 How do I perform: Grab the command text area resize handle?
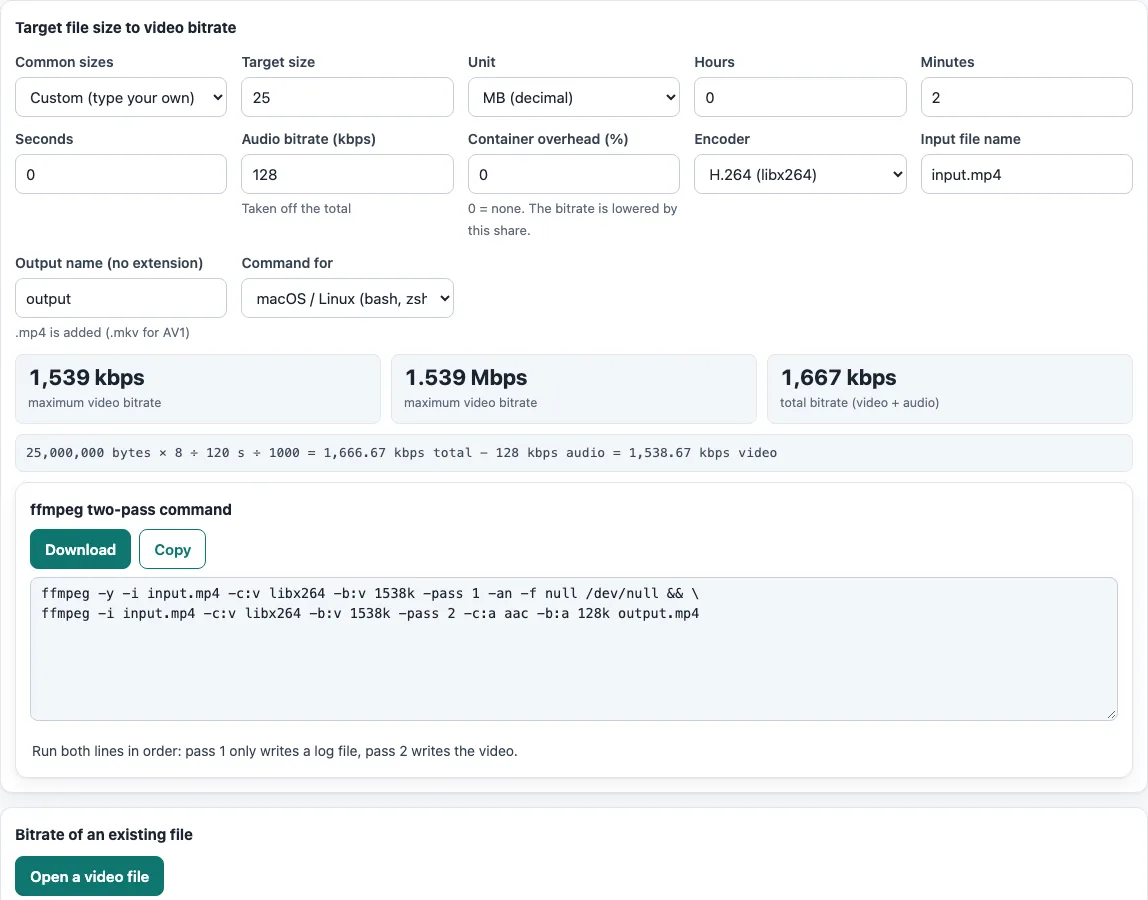click(1111, 715)
